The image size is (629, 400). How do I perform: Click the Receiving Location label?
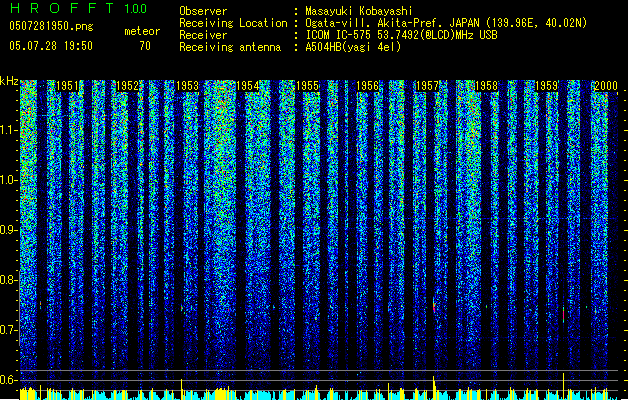pos(233,23)
